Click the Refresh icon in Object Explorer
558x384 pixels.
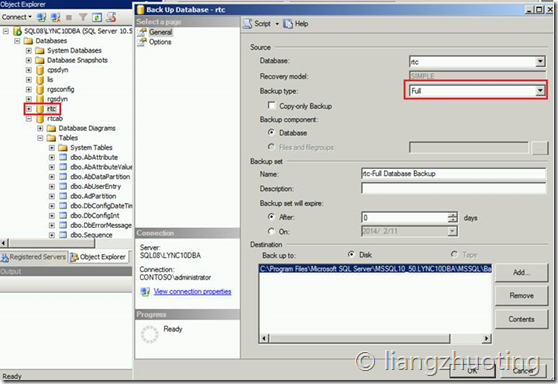(97, 17)
